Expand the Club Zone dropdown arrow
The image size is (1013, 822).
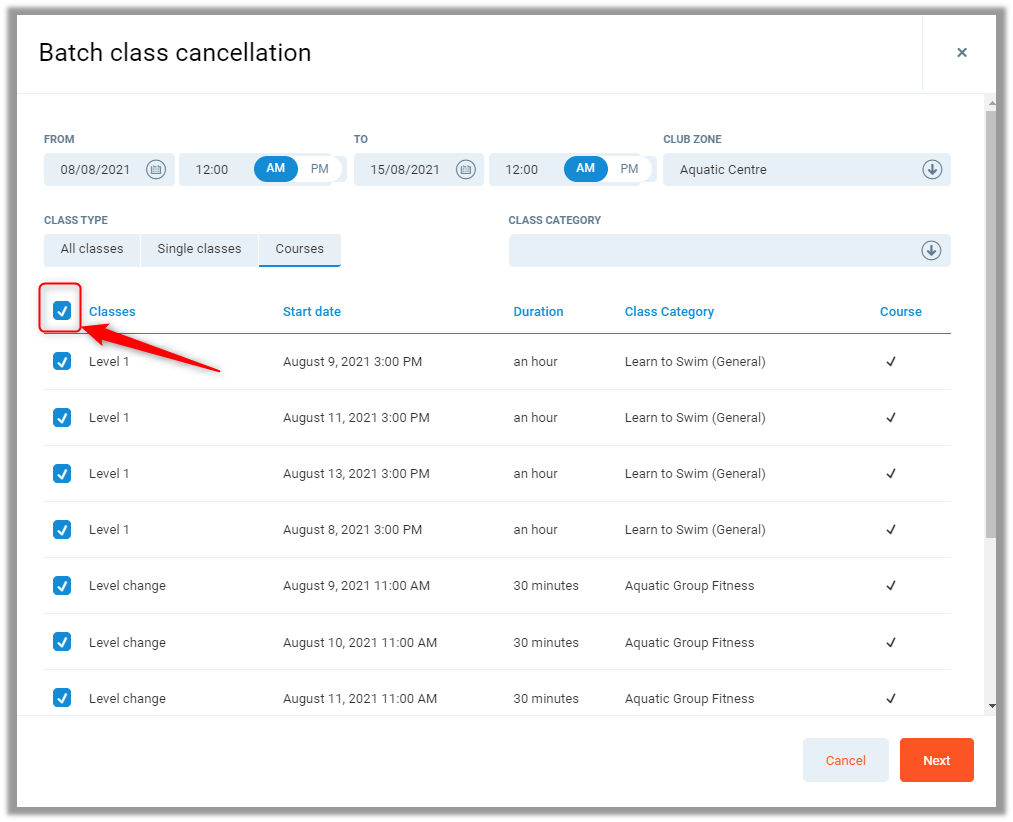[x=931, y=170]
